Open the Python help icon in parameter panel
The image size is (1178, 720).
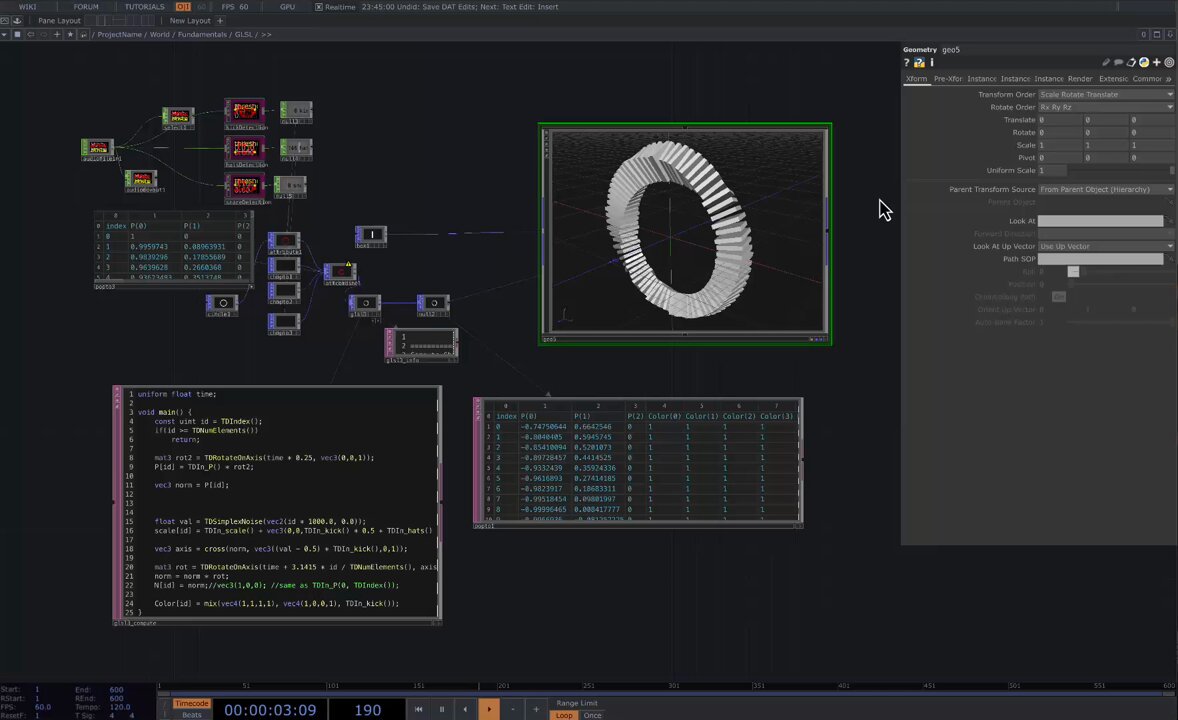[x=920, y=63]
